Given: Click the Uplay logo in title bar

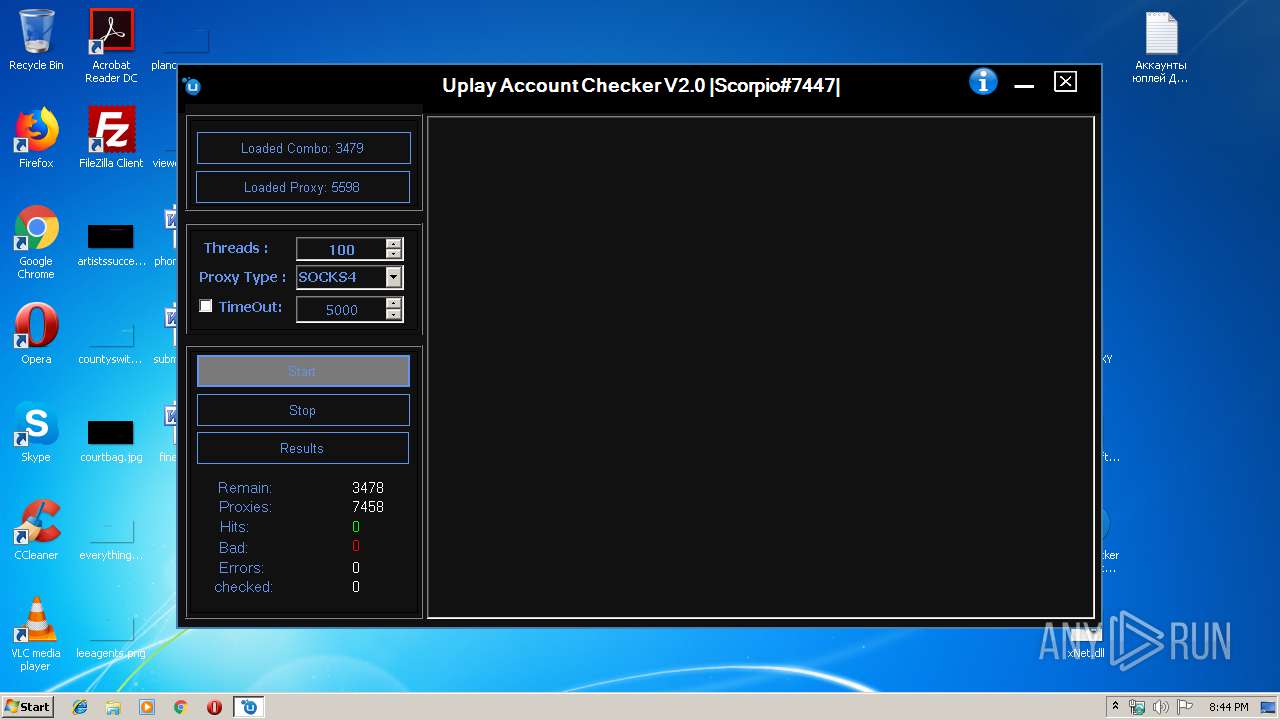Looking at the screenshot, I should [192, 86].
